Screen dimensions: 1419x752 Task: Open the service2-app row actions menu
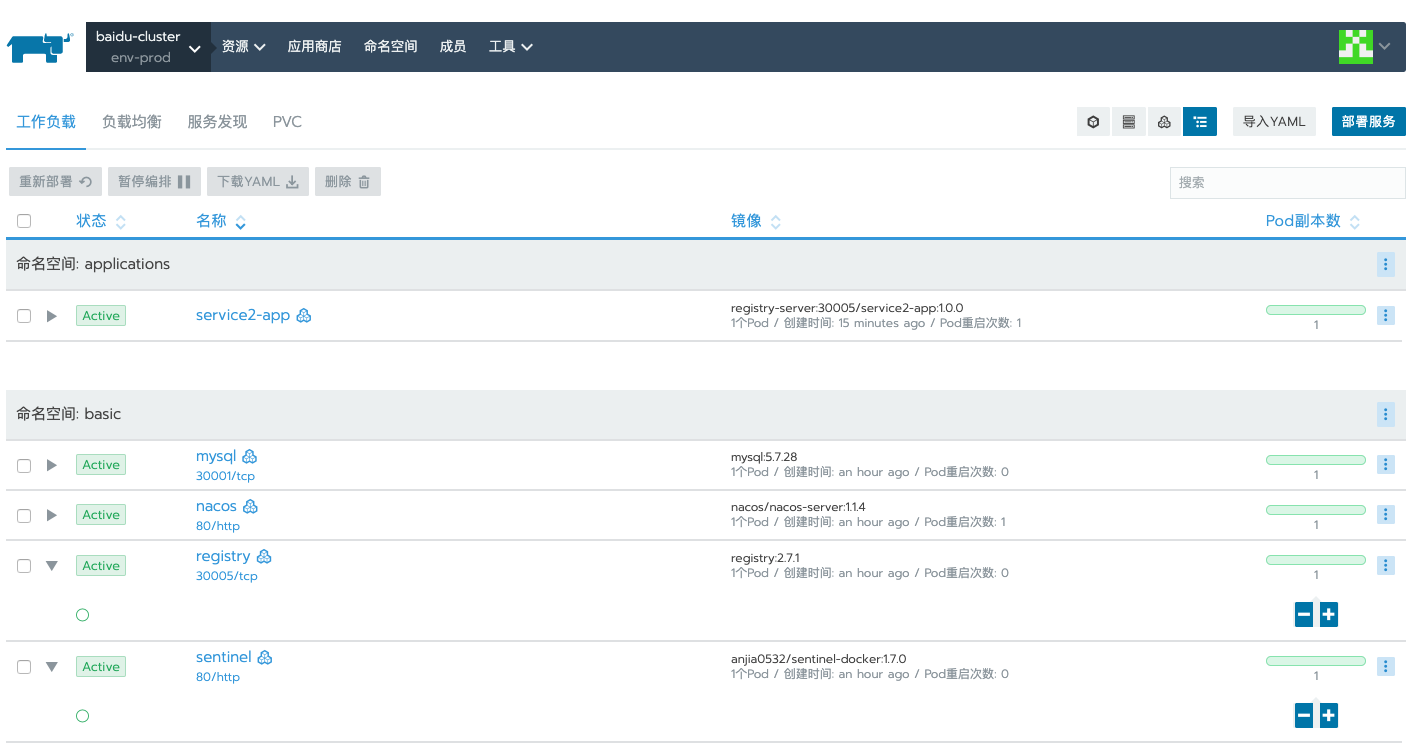(x=1386, y=315)
